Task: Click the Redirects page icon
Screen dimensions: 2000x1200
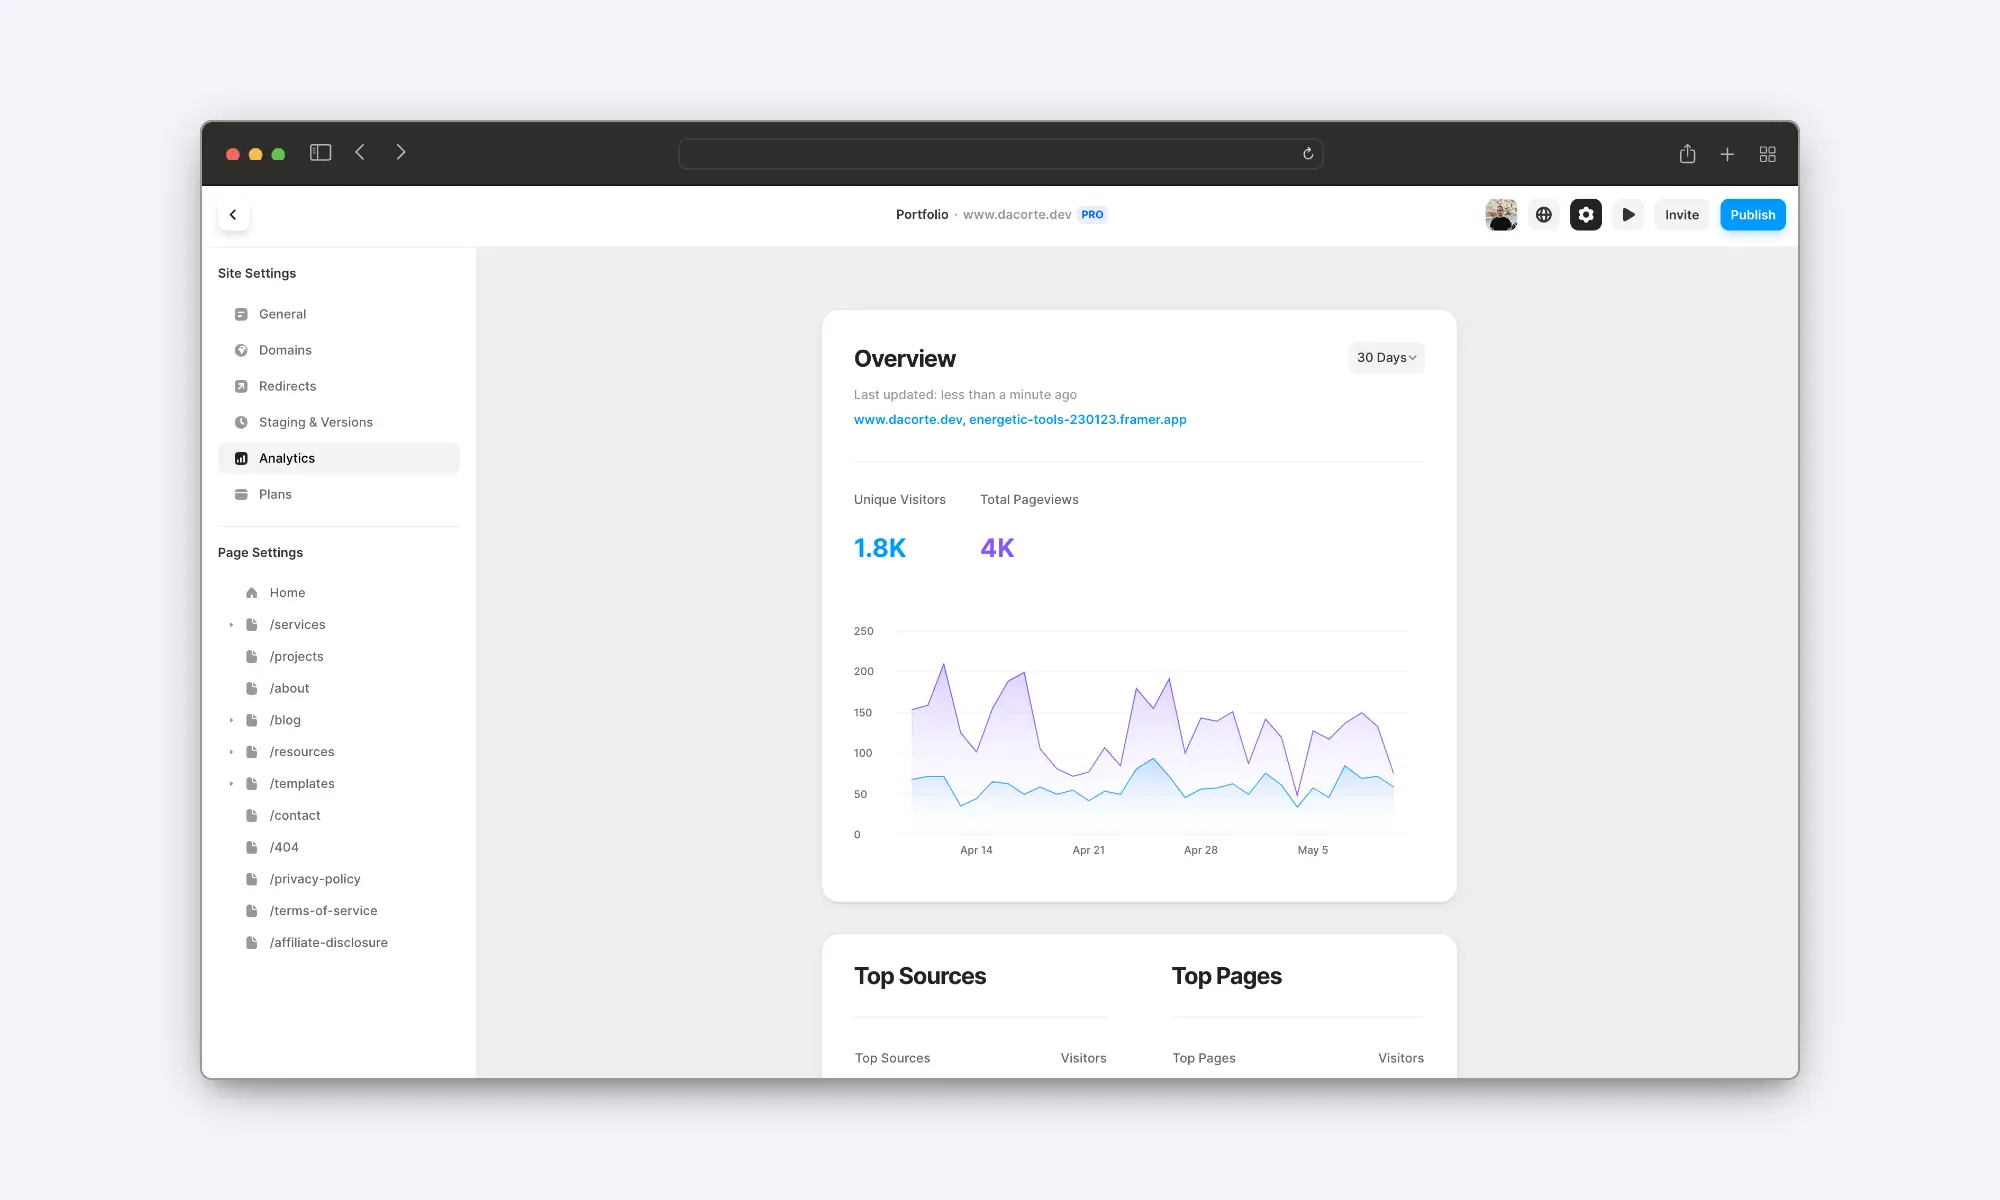Action: (x=240, y=386)
